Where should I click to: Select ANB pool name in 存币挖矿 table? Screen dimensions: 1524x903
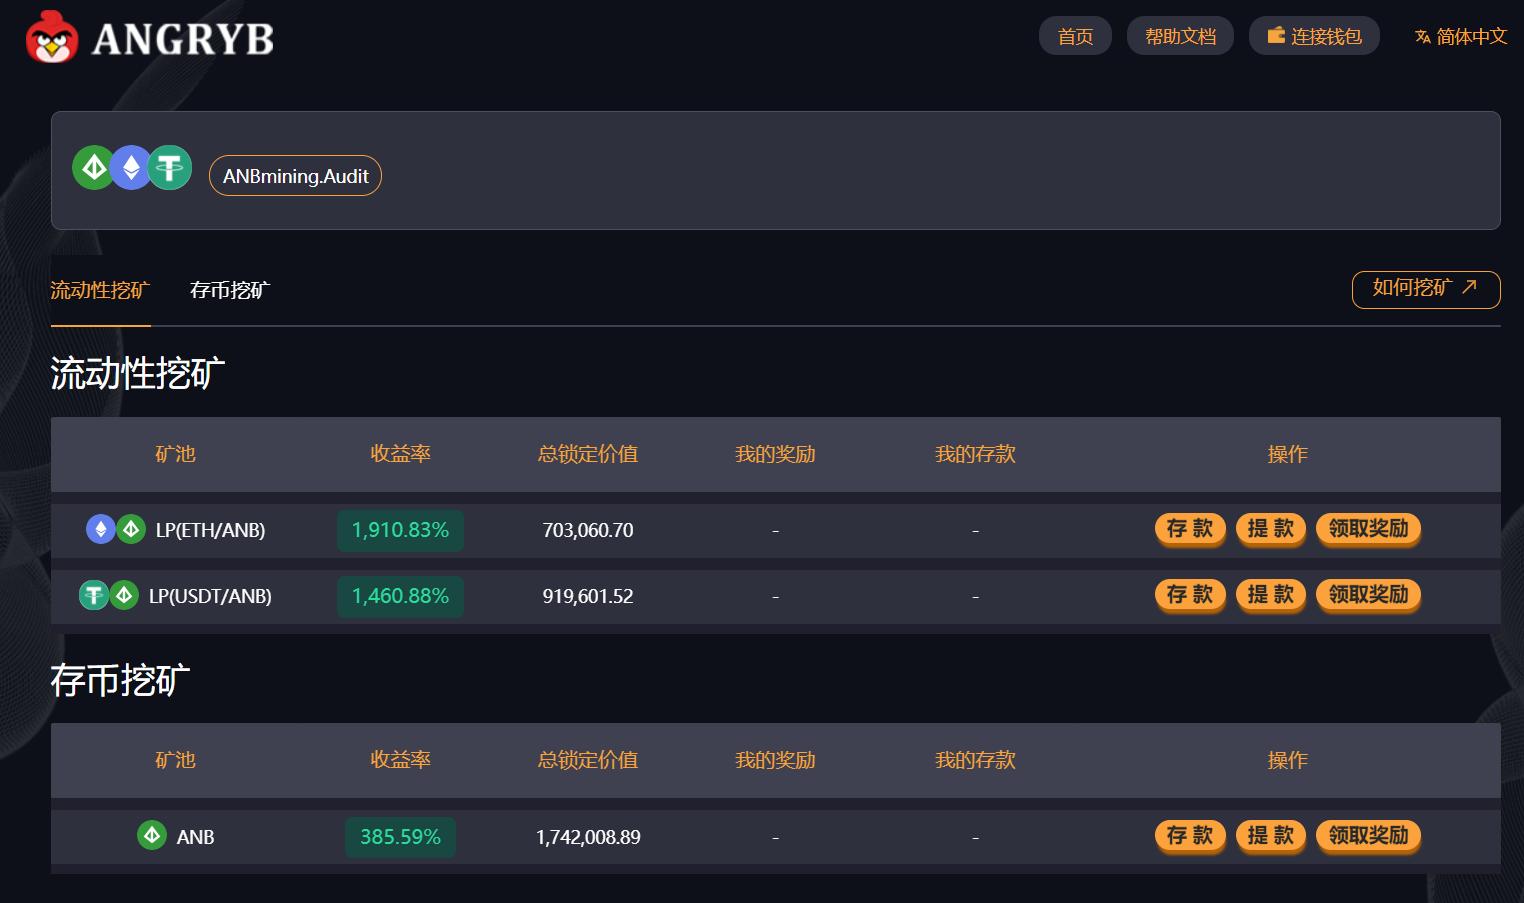(195, 837)
